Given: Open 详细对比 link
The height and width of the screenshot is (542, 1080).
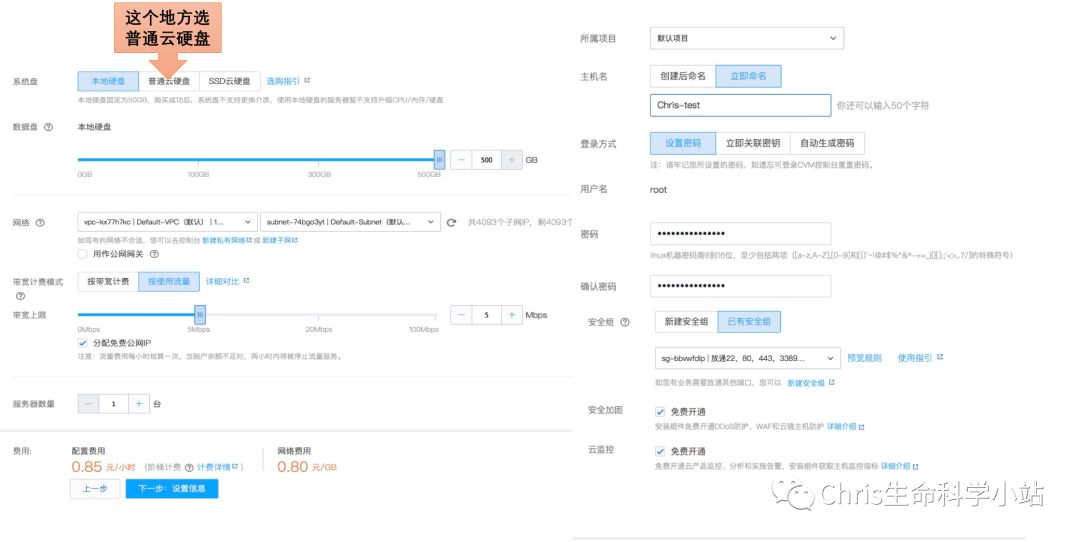Looking at the screenshot, I should [227, 281].
